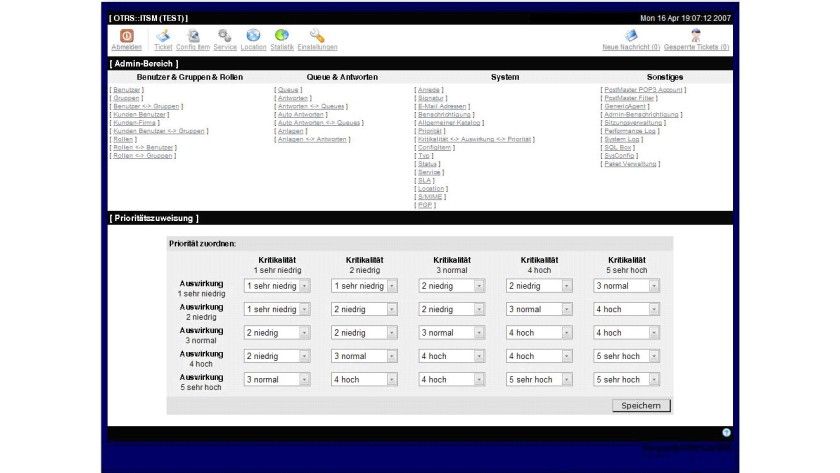Click the blue help icon in footer
Screen dimensions: 840x473
(x=726, y=432)
